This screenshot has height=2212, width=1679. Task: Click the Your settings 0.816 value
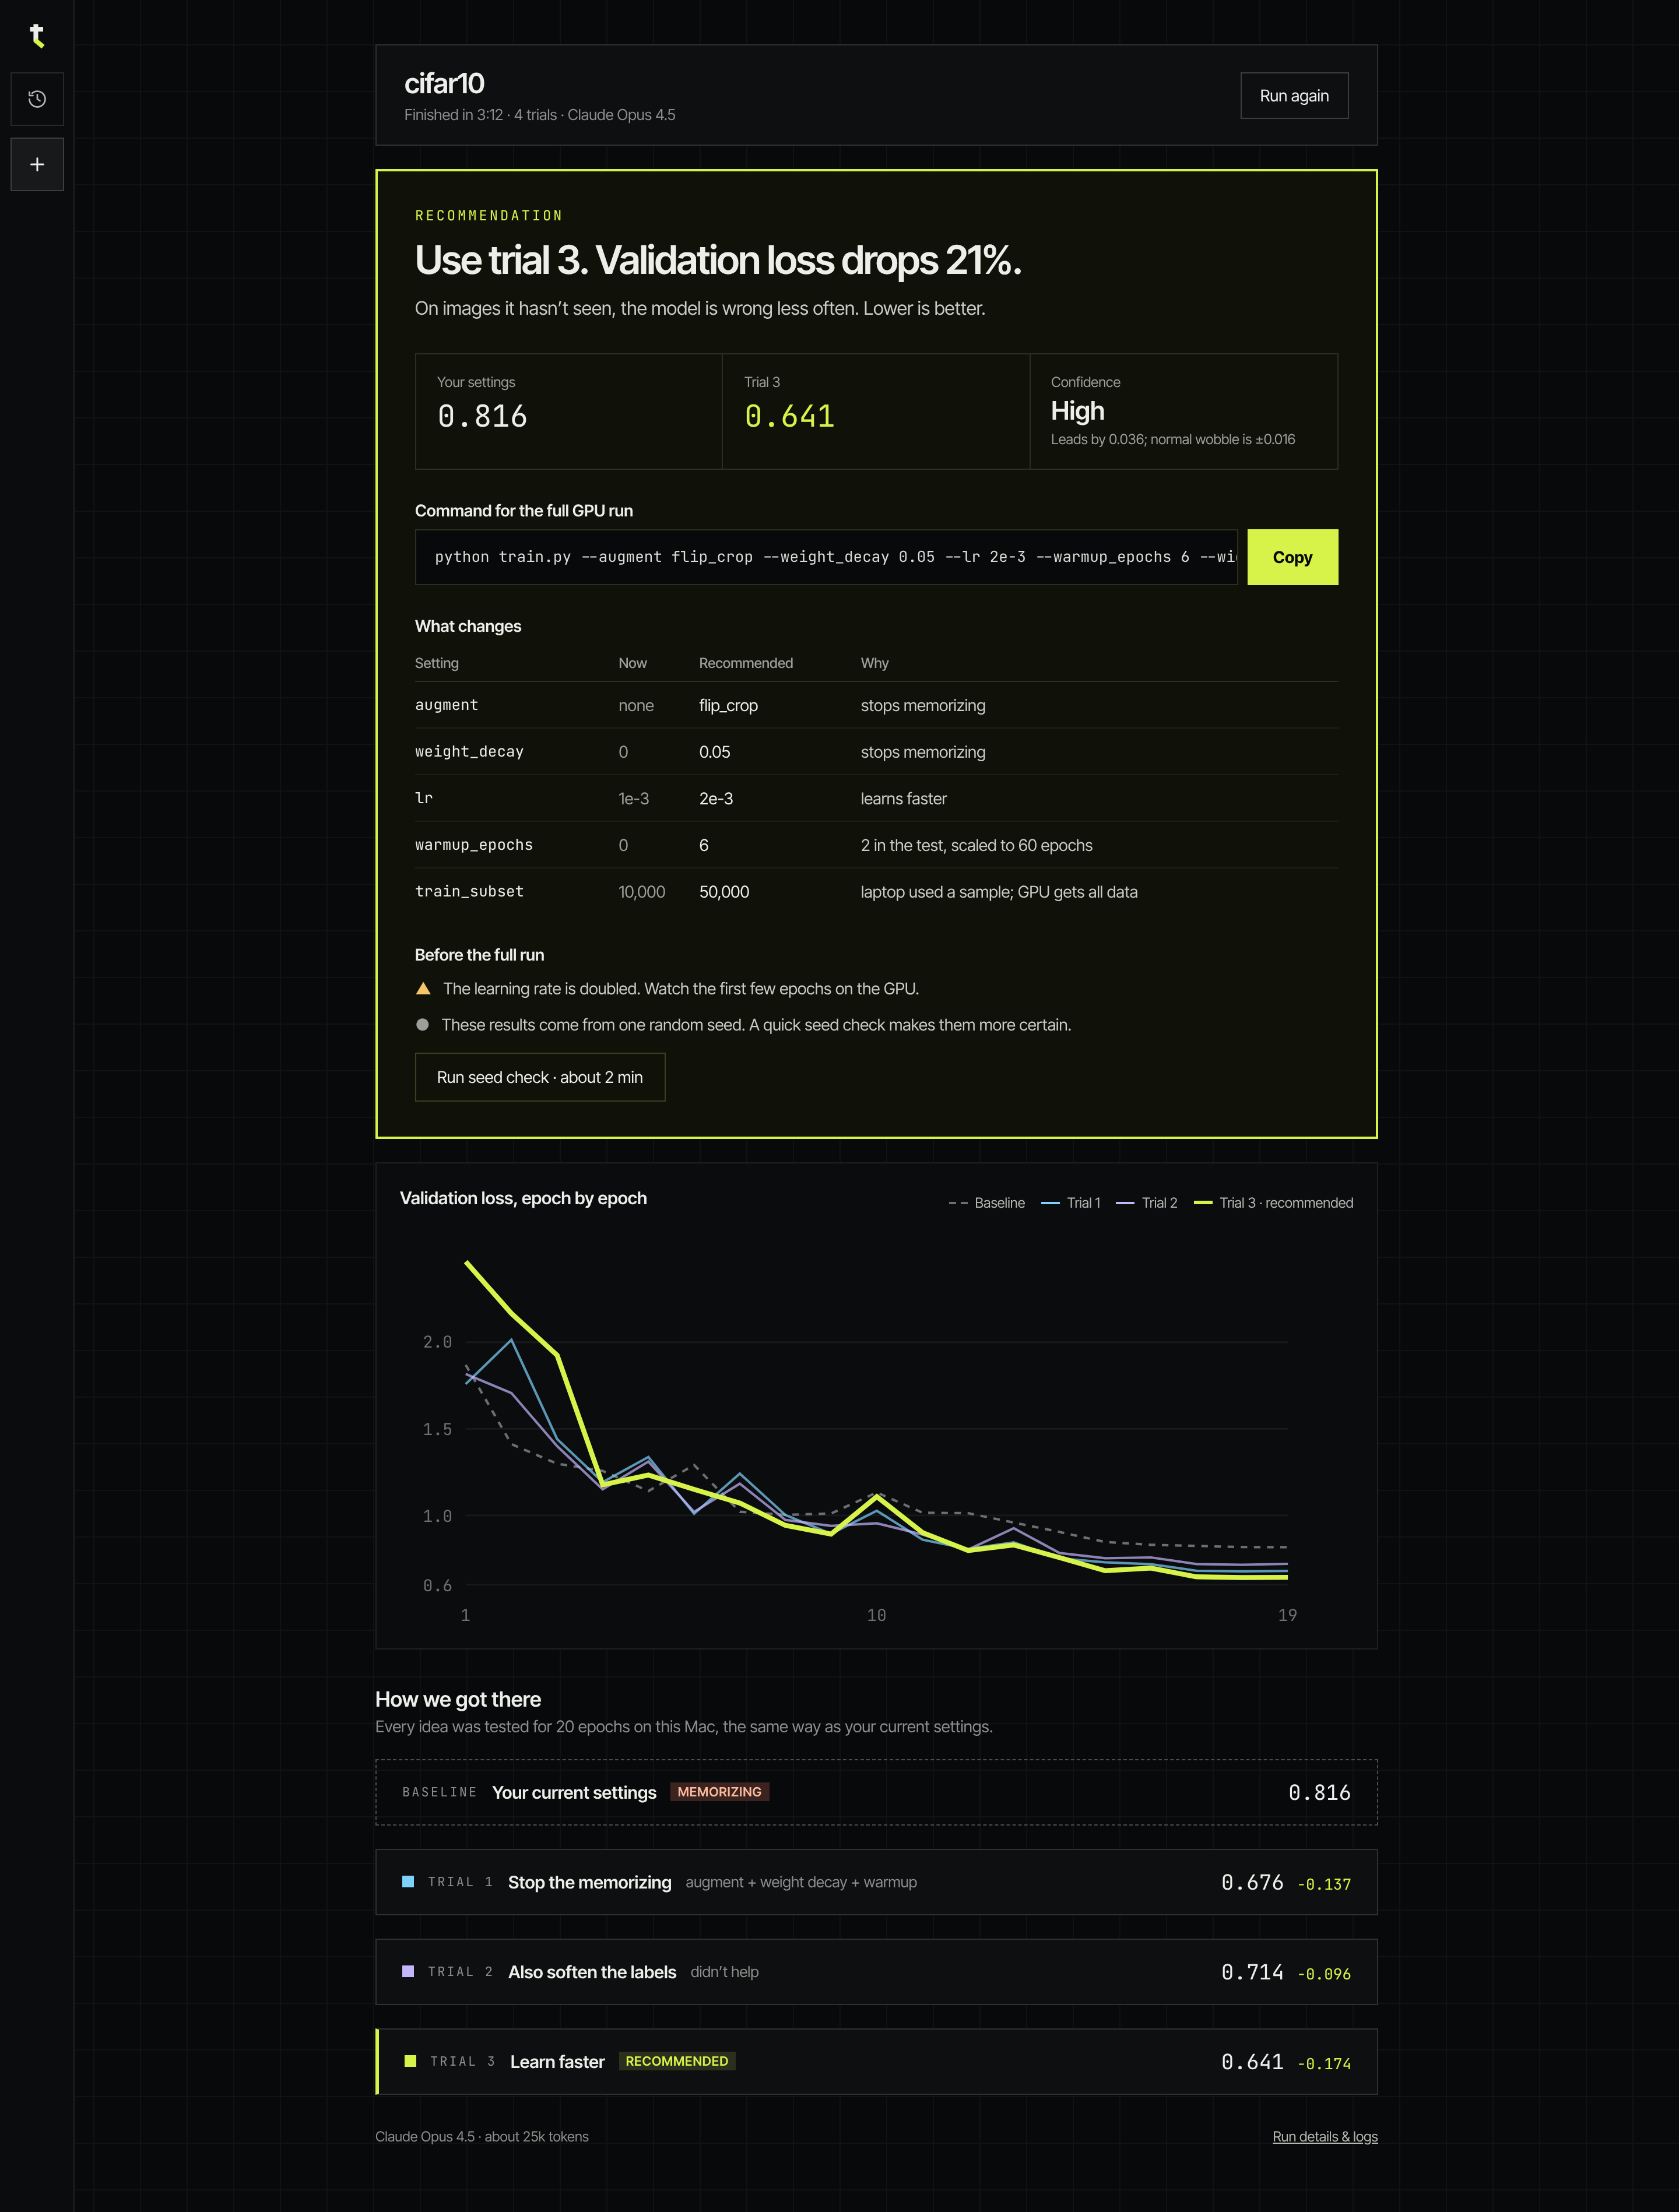(482, 416)
